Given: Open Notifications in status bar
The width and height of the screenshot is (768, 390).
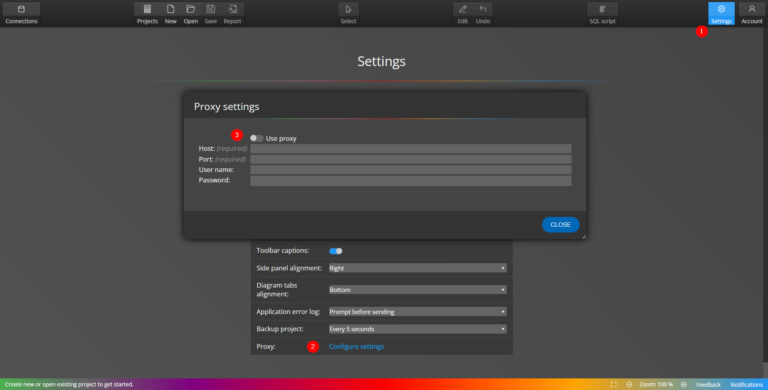Looking at the screenshot, I should point(746,385).
